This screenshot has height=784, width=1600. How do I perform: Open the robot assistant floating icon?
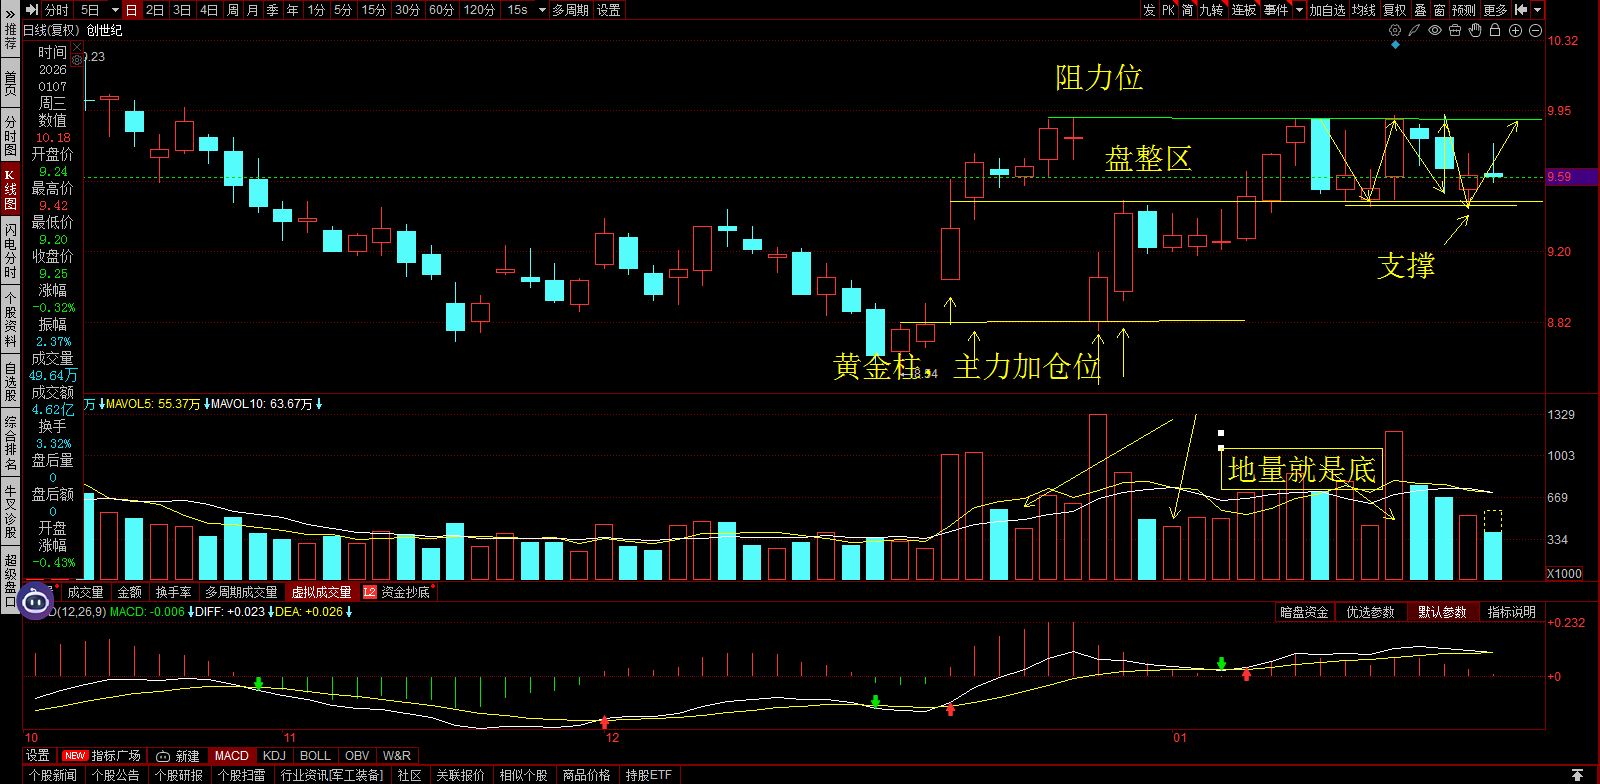pyautogui.click(x=36, y=601)
